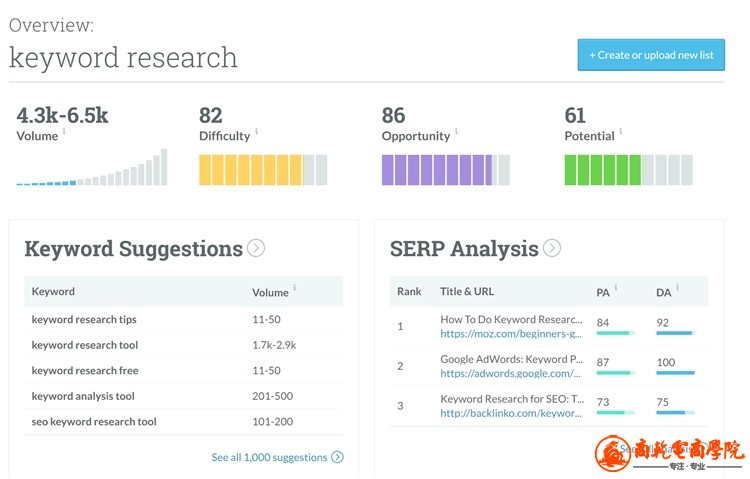Open the backlinko.com keyword result URL
Image resolution: width=750 pixels, height=479 pixels.
510,413
